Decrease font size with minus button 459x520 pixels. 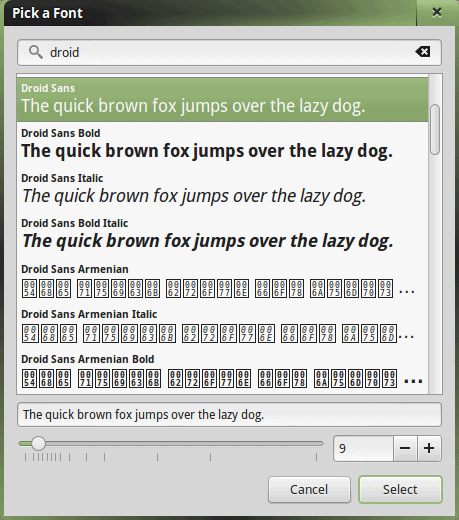(x=405, y=448)
